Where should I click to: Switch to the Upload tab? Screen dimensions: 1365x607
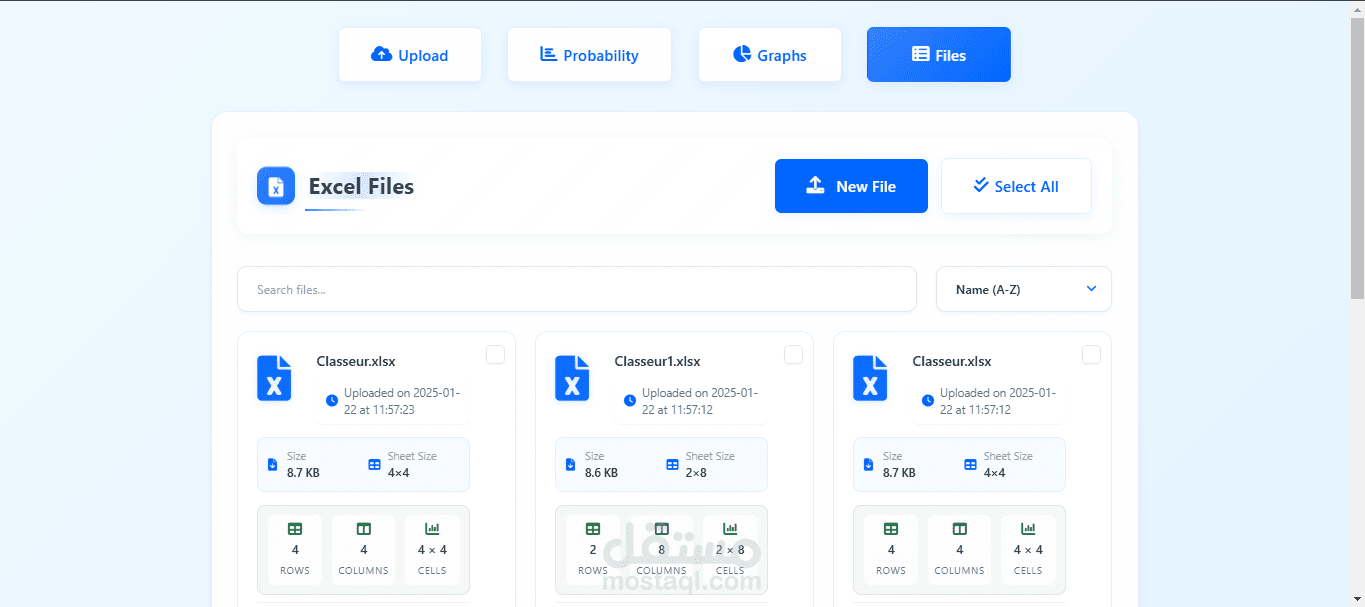coord(410,55)
